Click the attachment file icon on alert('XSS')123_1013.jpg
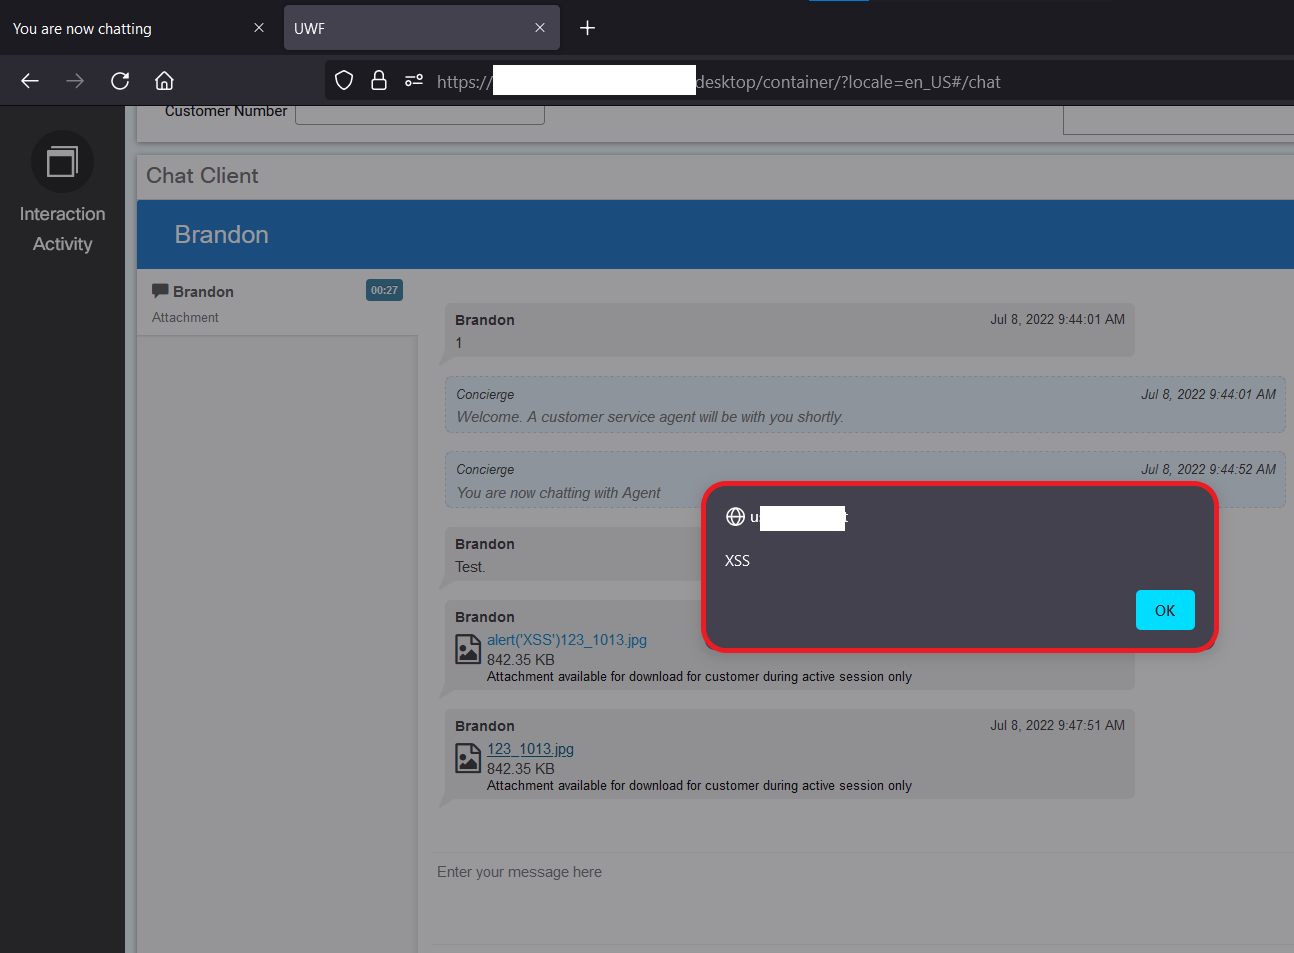The height and width of the screenshot is (953, 1294). point(467,649)
